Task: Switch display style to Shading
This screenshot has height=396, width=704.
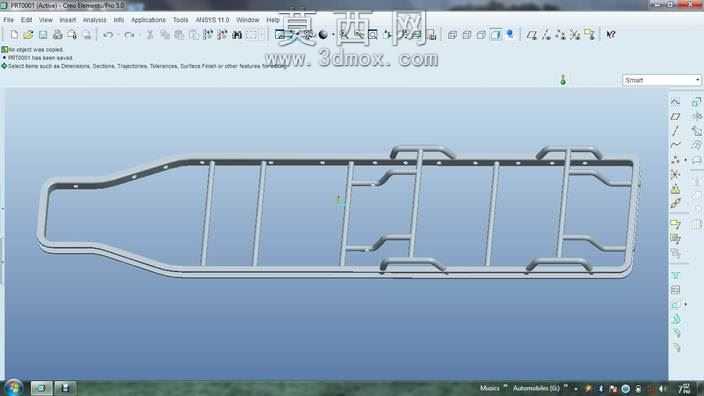Action: (496, 35)
